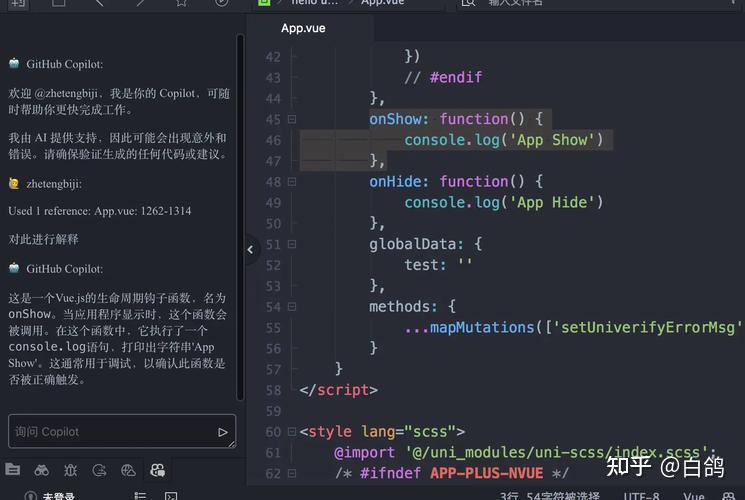Viewport: 745px width, 500px height.
Task: Click the #ifndef APP-PLUS-NVUE comment
Action: tap(451, 473)
